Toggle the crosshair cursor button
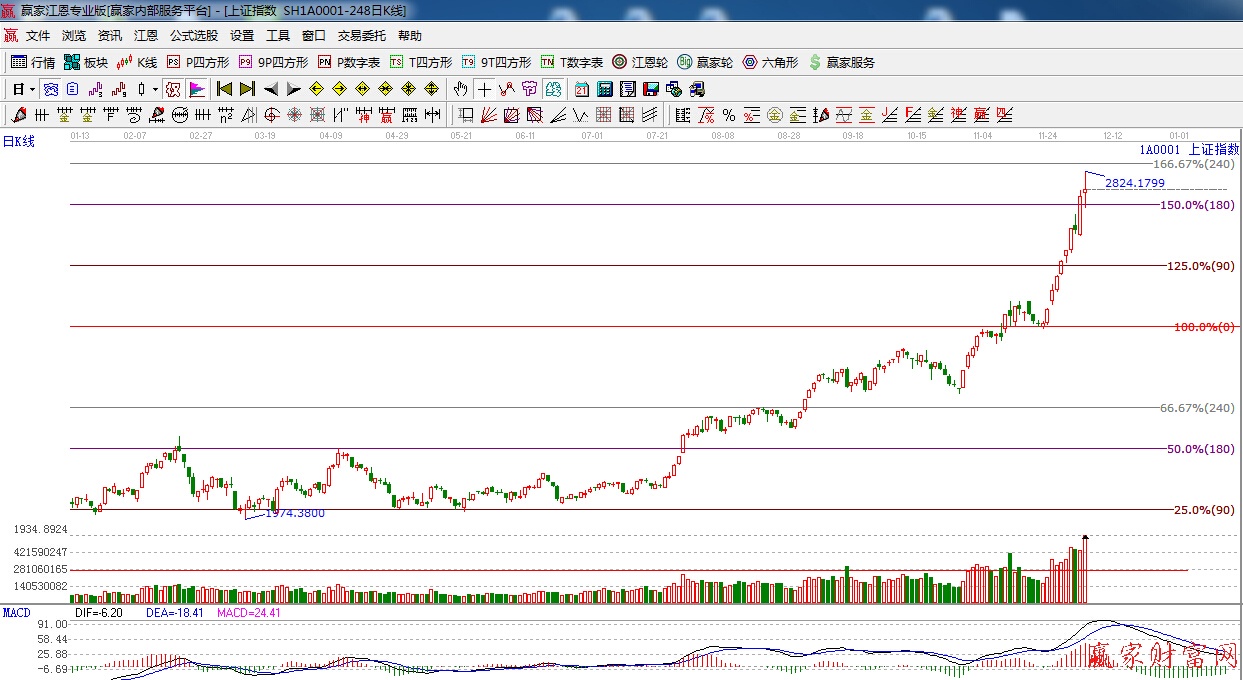The width and height of the screenshot is (1243, 680). 484,89
